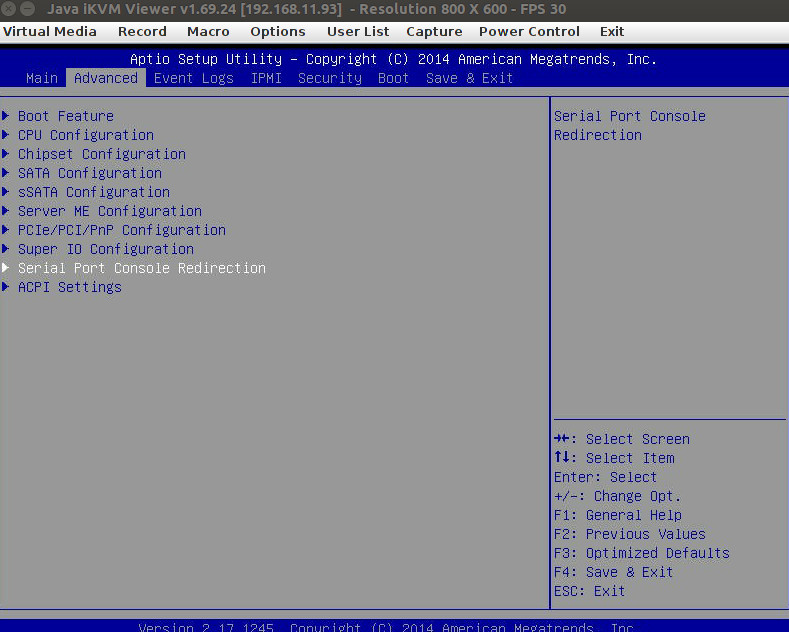Open the Options menu
789x632 pixels.
coord(278,32)
